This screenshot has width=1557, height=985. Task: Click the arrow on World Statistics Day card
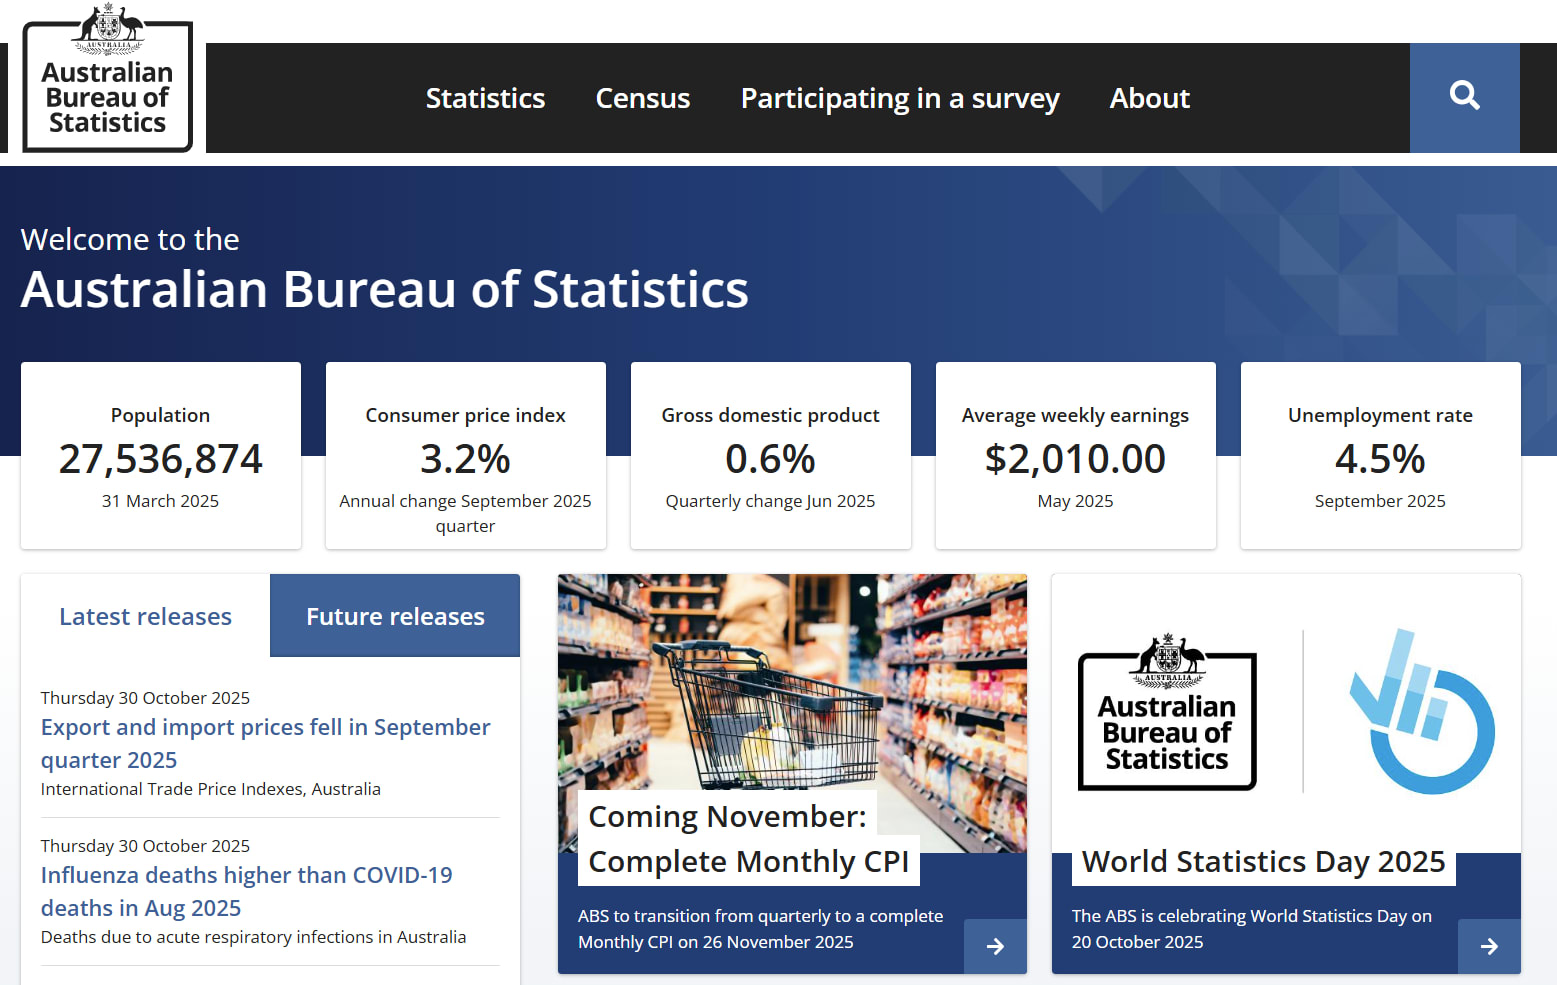point(1489,946)
